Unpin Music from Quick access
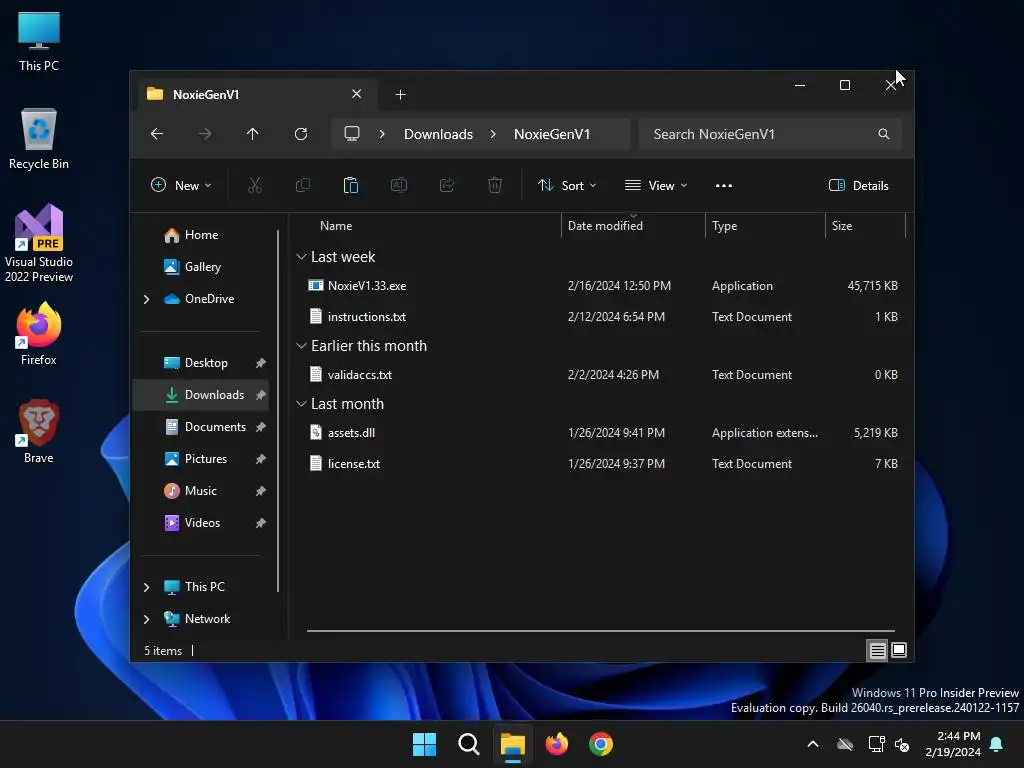This screenshot has height=768, width=1024. point(261,491)
